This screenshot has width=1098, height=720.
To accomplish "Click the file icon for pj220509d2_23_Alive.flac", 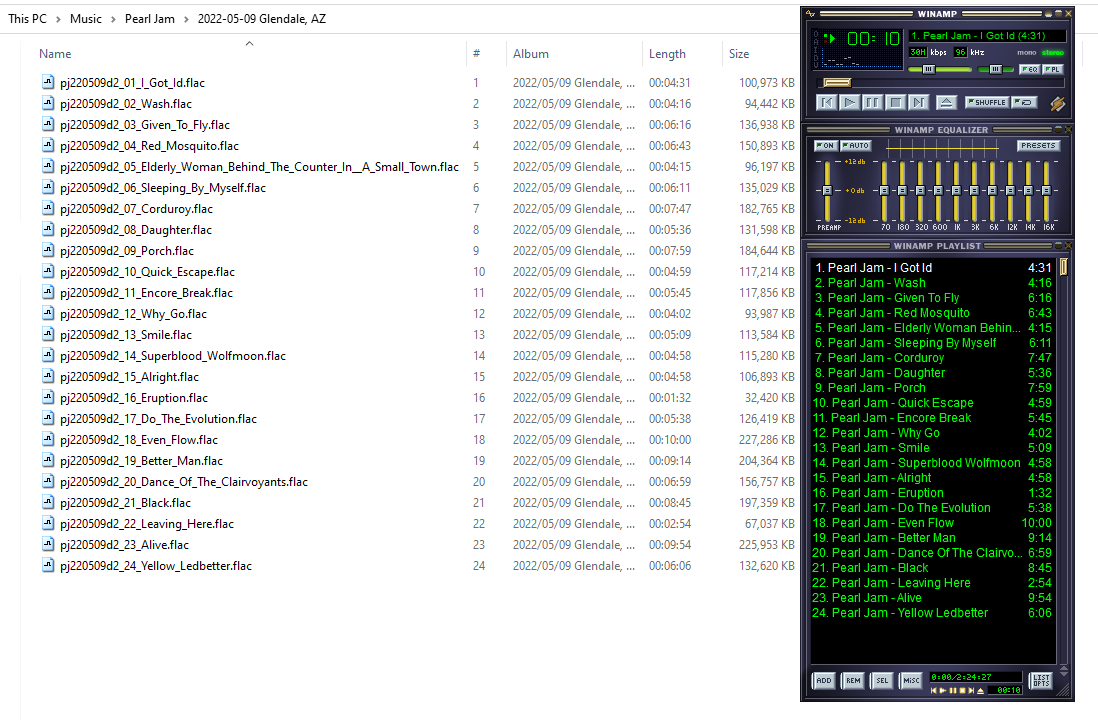I will click(x=48, y=544).
